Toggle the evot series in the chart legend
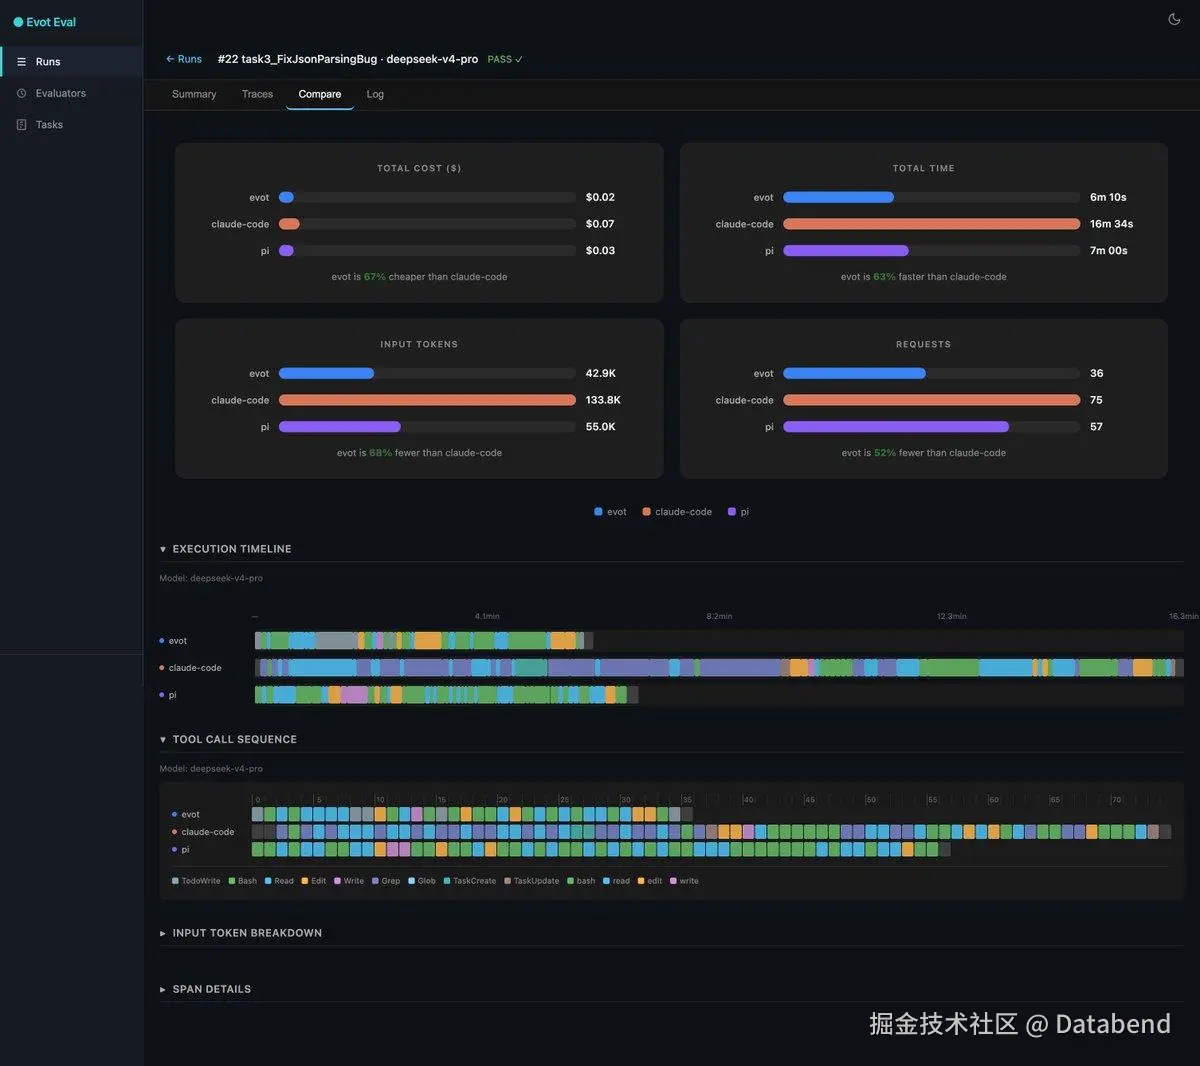This screenshot has width=1200, height=1066. coord(610,512)
